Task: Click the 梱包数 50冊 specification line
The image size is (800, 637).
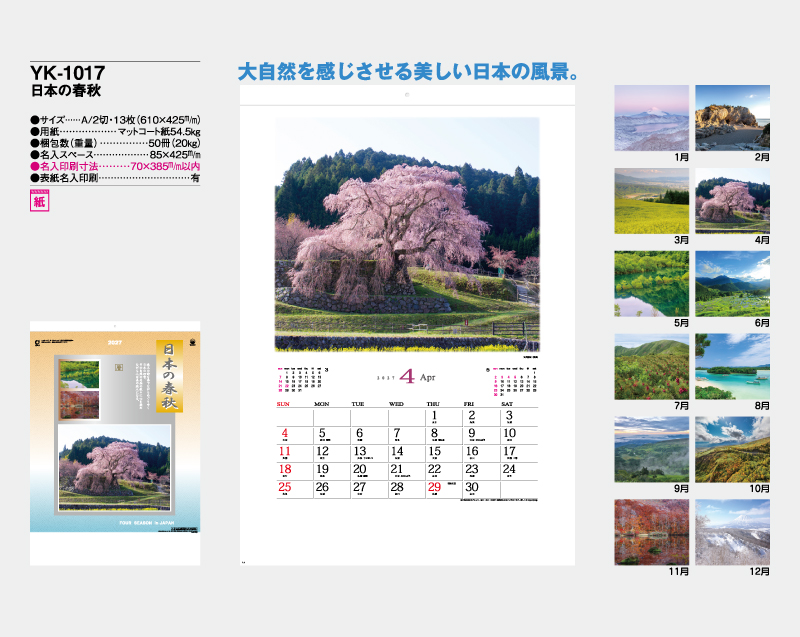Action: point(115,143)
